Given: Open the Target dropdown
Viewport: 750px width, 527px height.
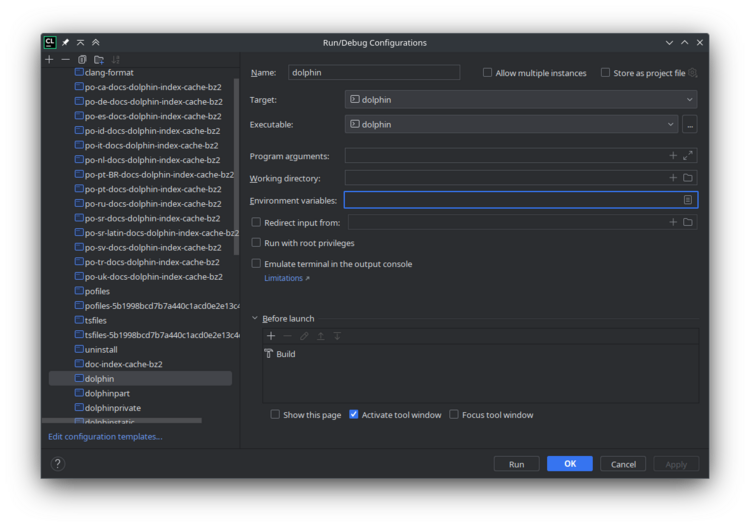Looking at the screenshot, I should 689,100.
